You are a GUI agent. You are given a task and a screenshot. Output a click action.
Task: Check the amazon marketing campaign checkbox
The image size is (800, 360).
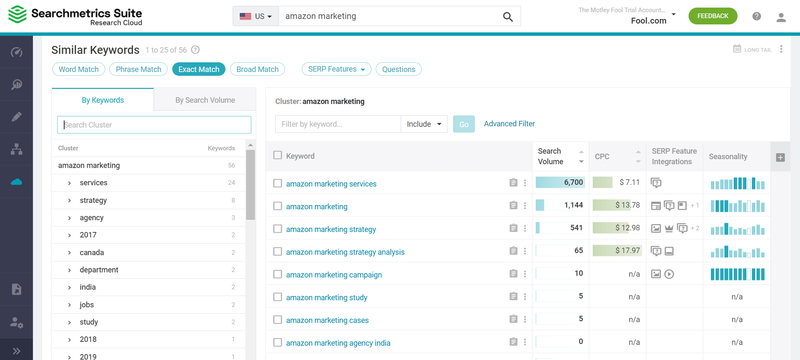278,274
